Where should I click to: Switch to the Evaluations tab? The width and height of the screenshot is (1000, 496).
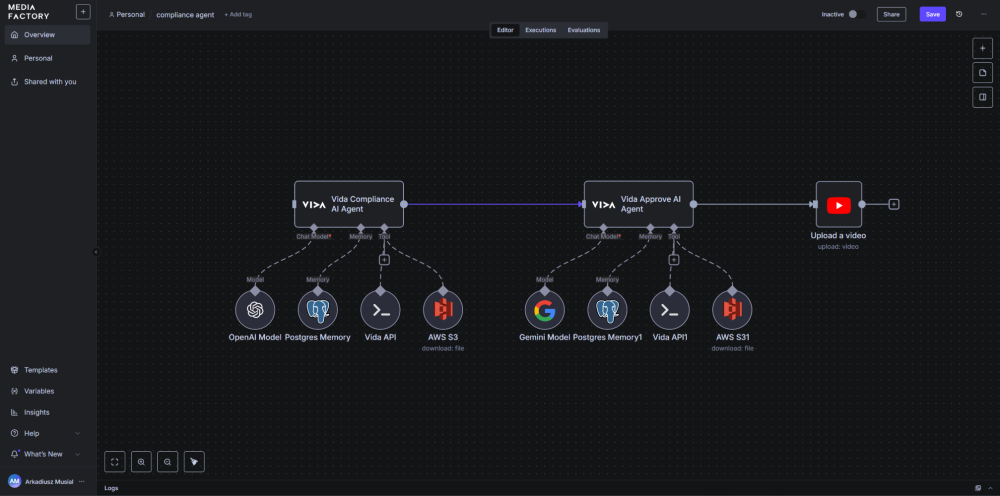[584, 30]
